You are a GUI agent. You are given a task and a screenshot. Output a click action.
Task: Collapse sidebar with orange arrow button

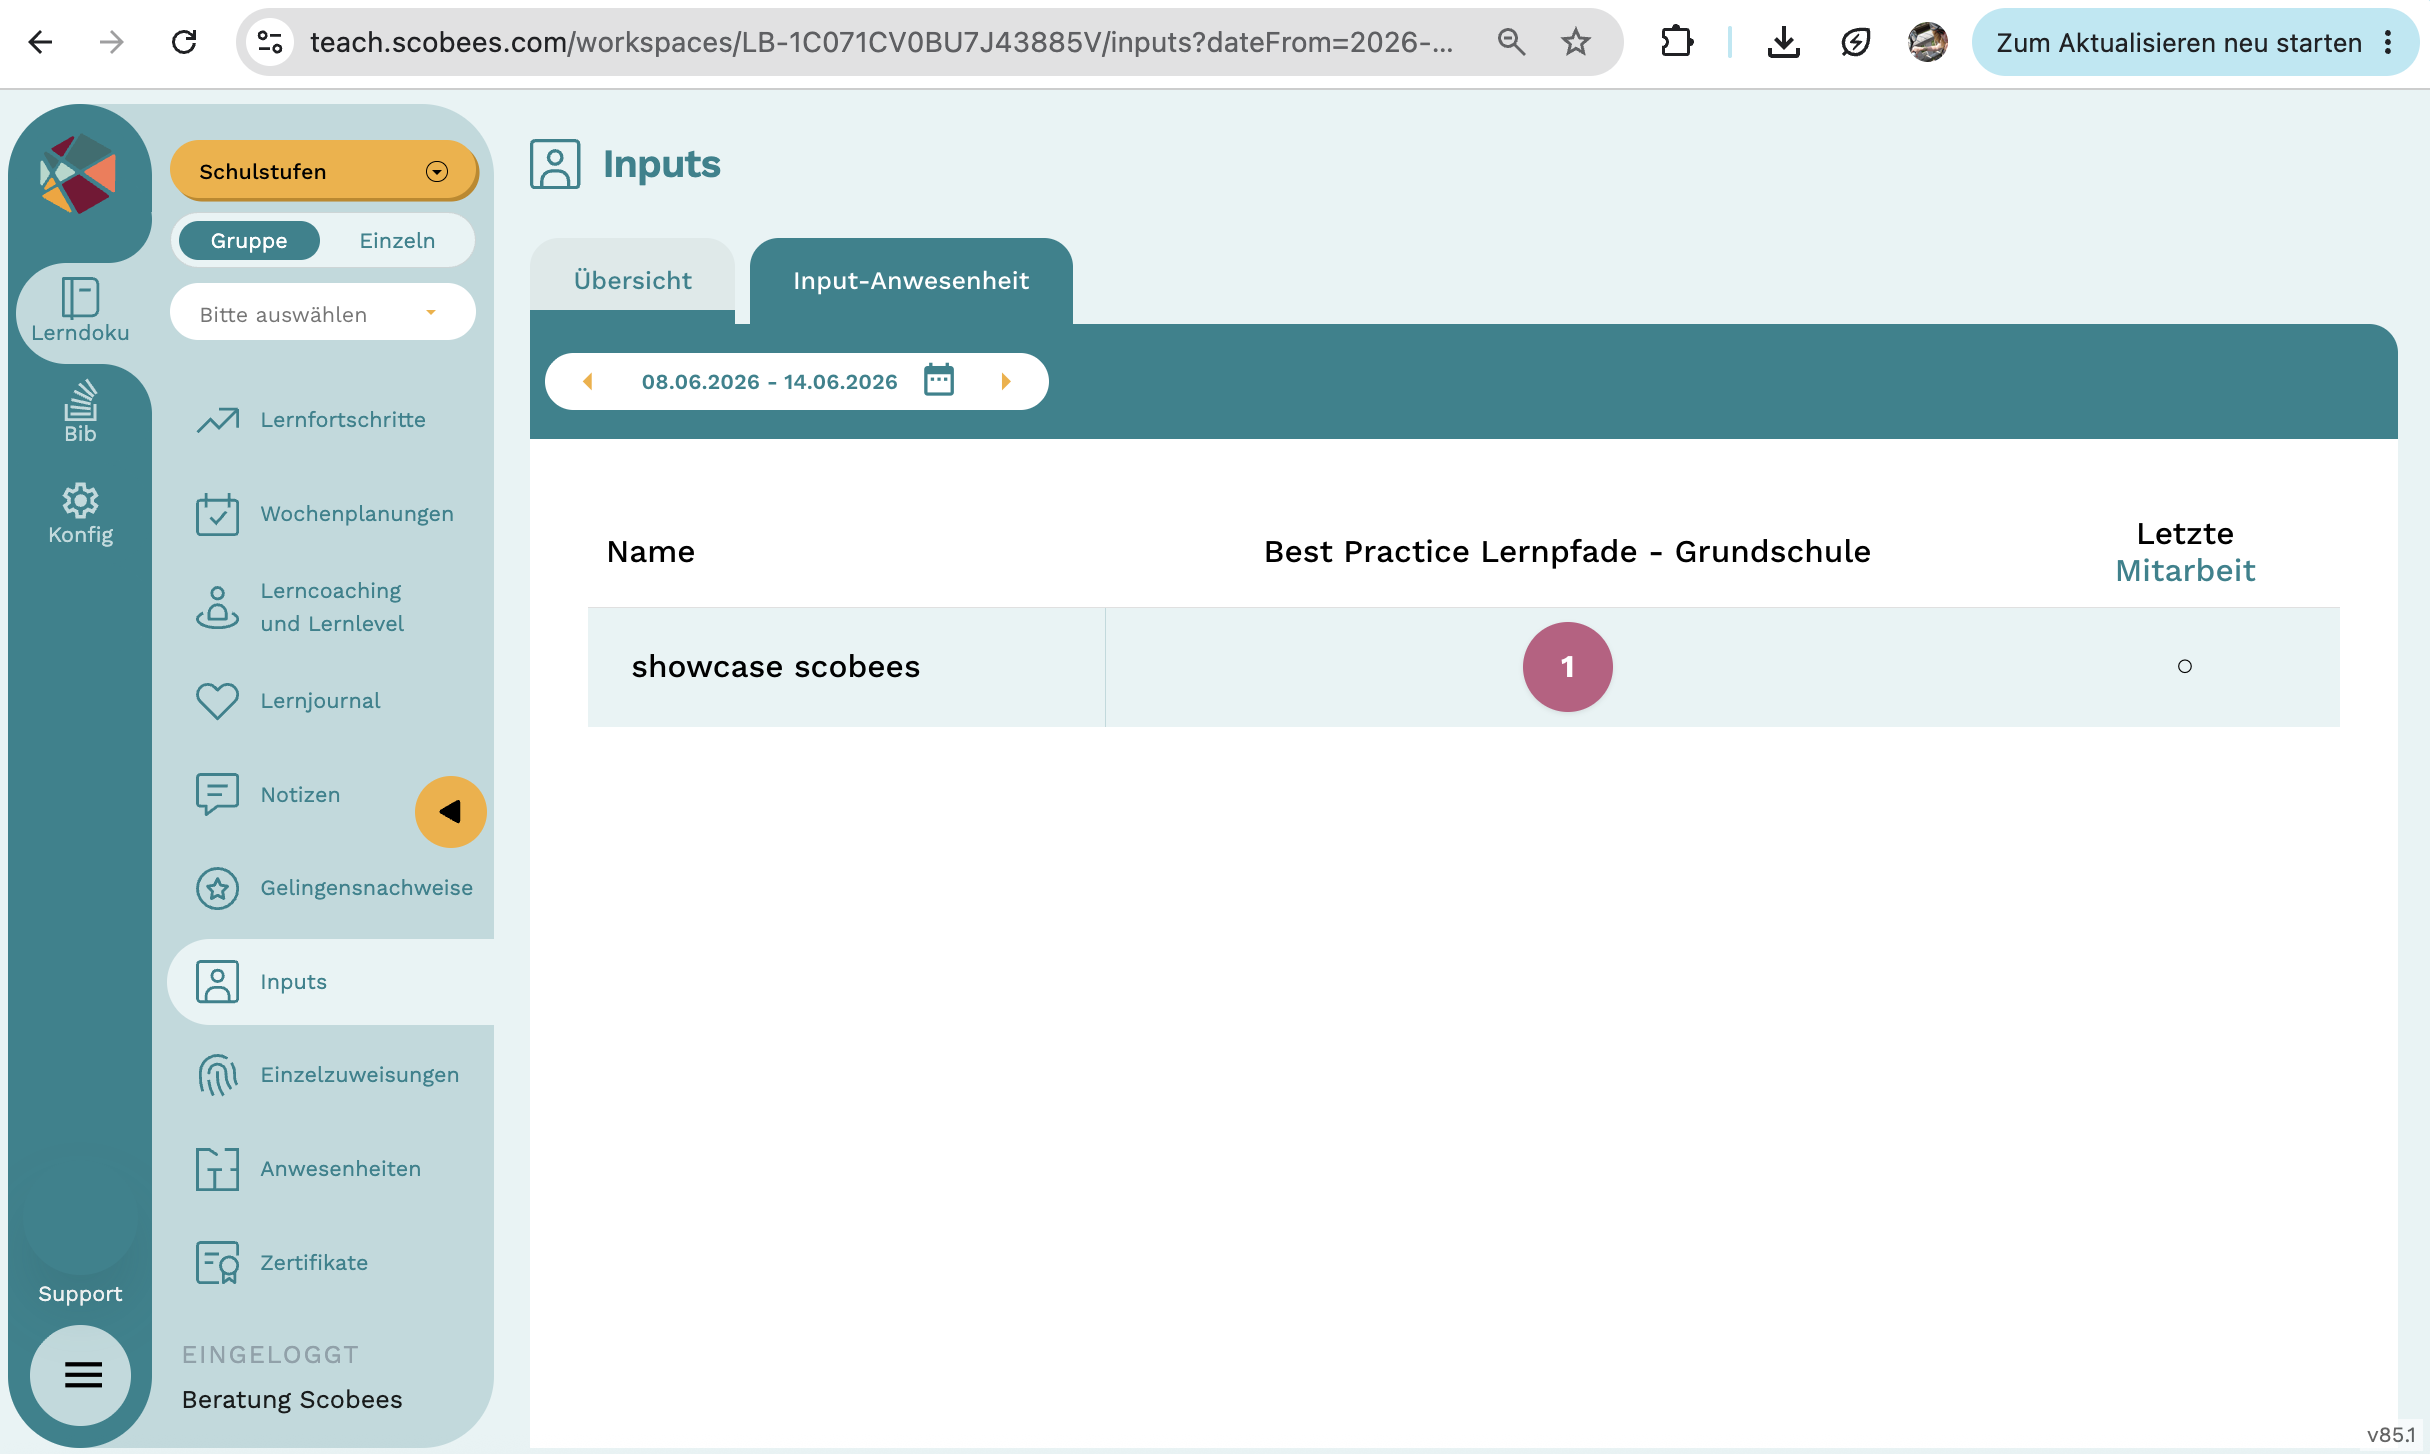tap(451, 812)
